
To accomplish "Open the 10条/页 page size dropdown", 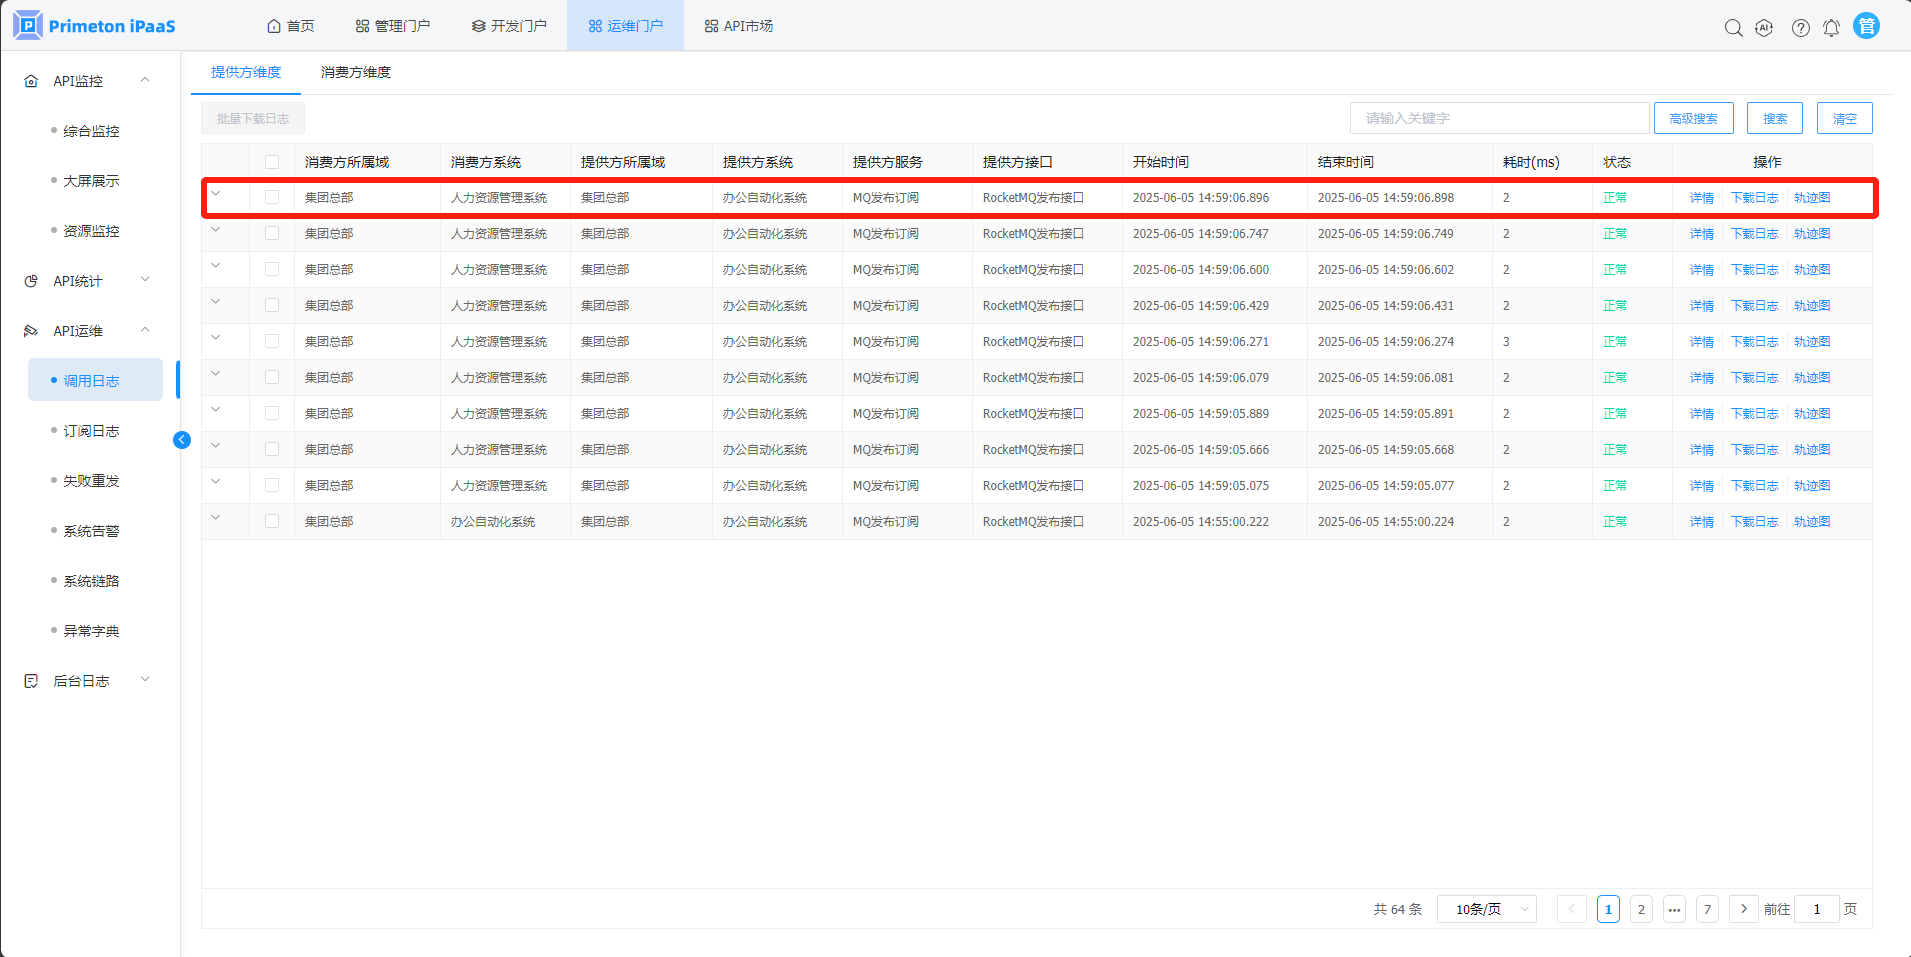I will [1486, 909].
